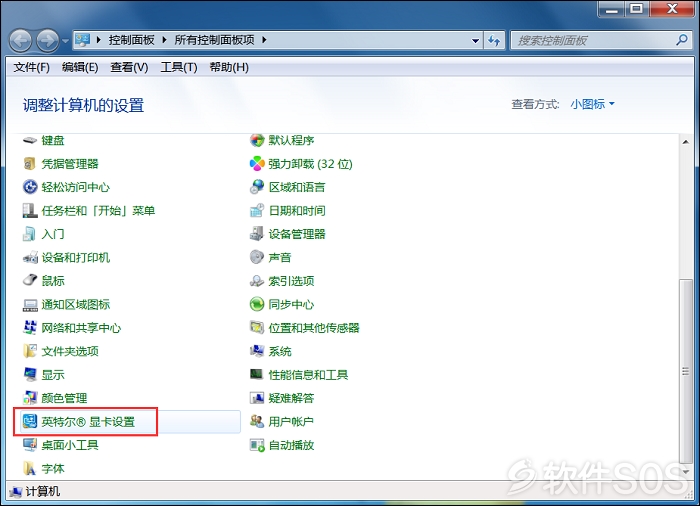This screenshot has width=700, height=506.
Task: Click the Back navigation button
Action: tap(21, 41)
